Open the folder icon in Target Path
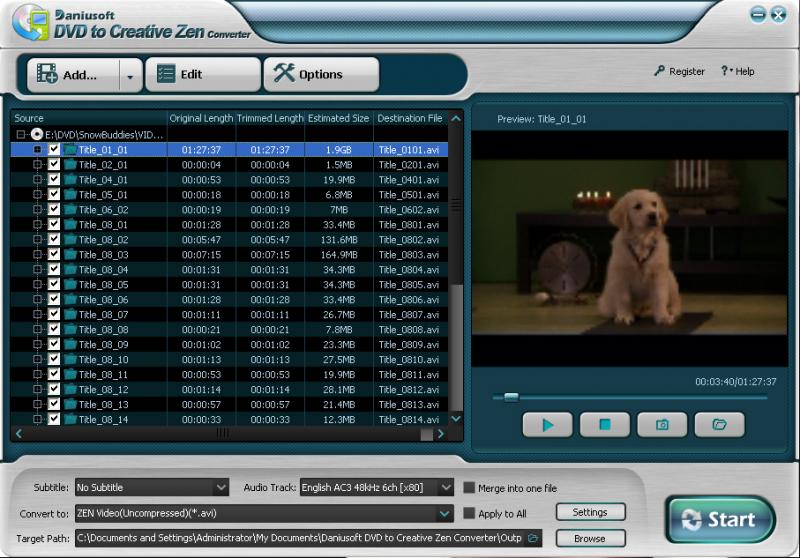This screenshot has height=558, width=800. (x=533, y=538)
